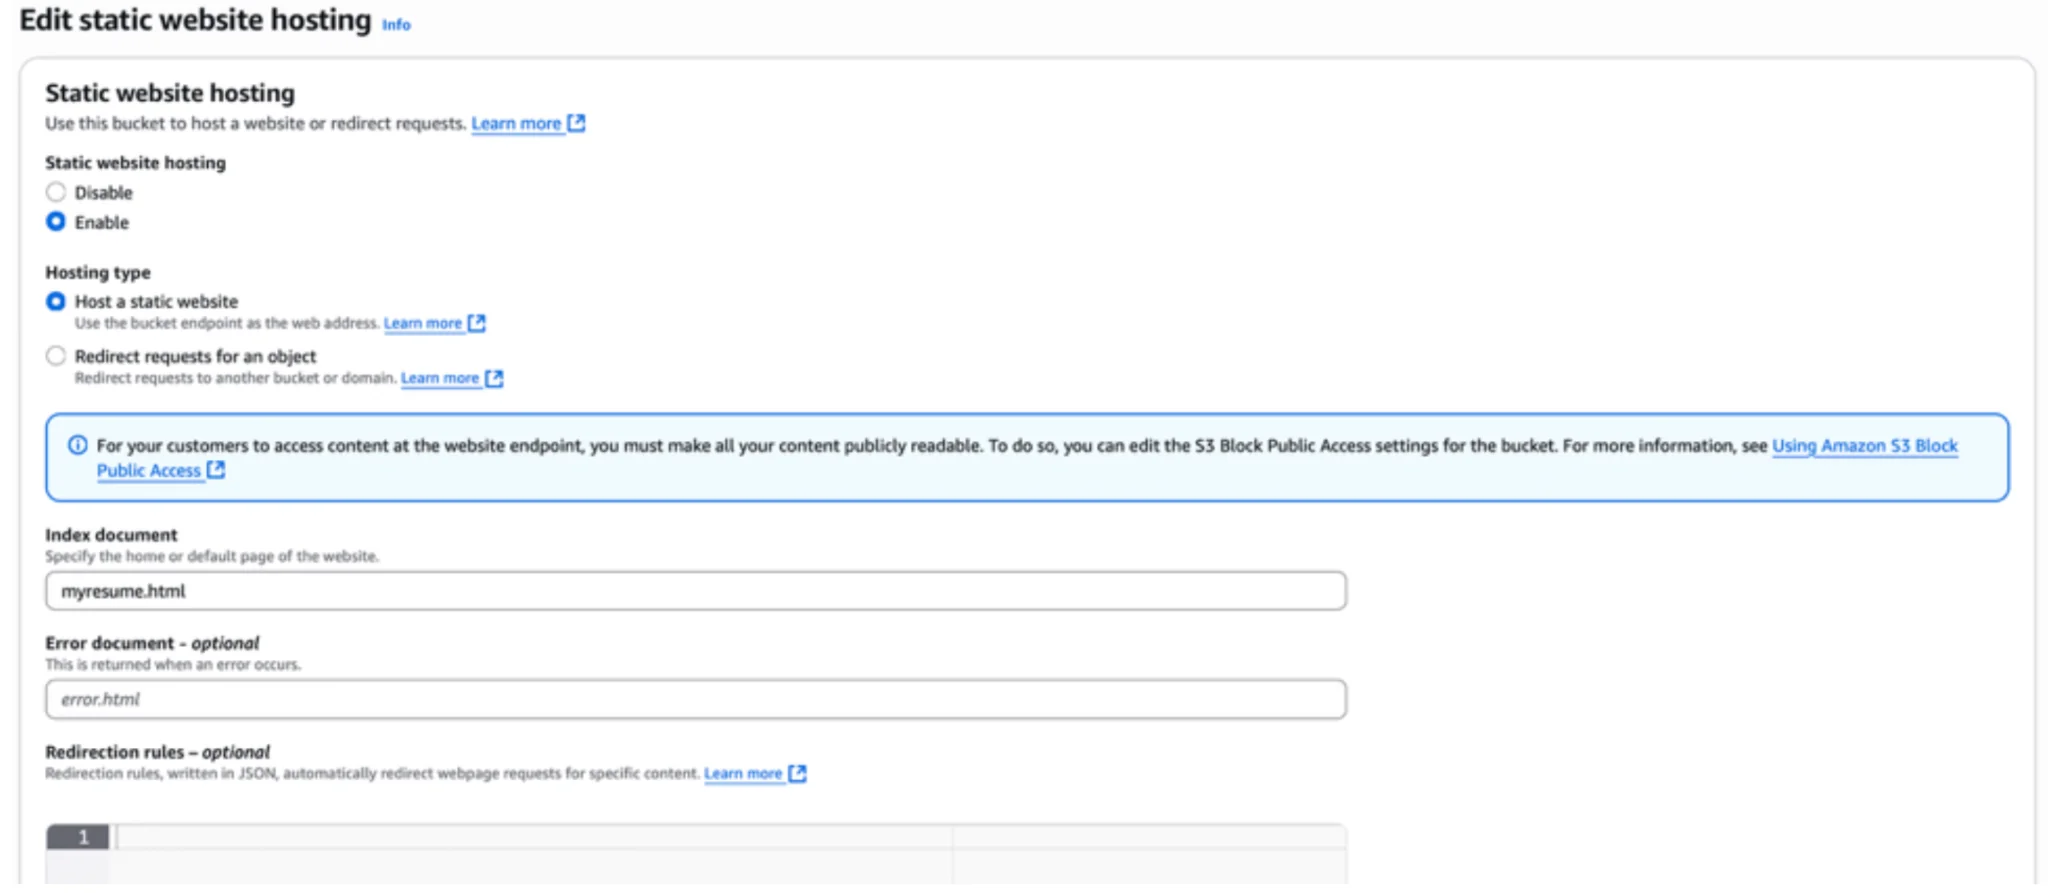Click external icon after bucket endpoint Learn more
The height and width of the screenshot is (893, 2048).
coord(477,323)
